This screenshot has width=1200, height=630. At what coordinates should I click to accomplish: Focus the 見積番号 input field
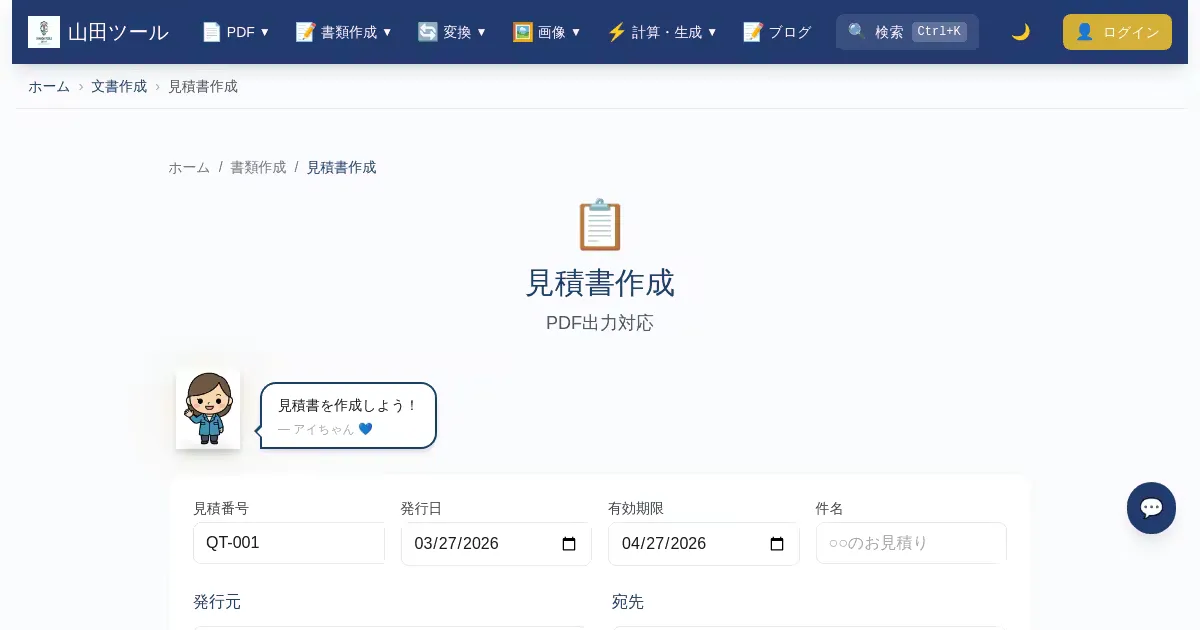[288, 543]
